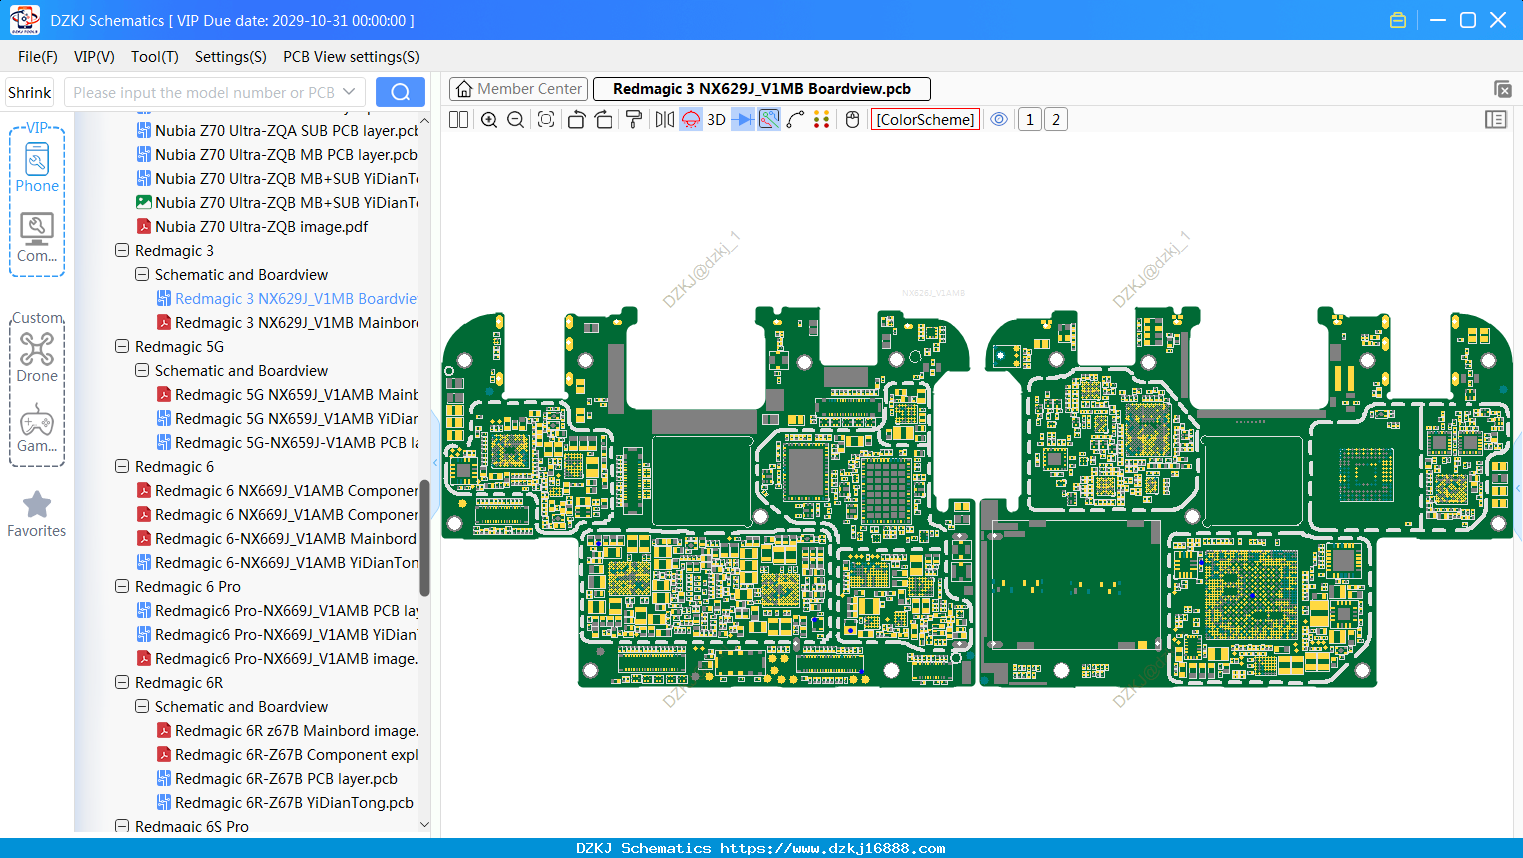Click the DZKJ Schematics app logo
1523x858 pixels.
24,20
